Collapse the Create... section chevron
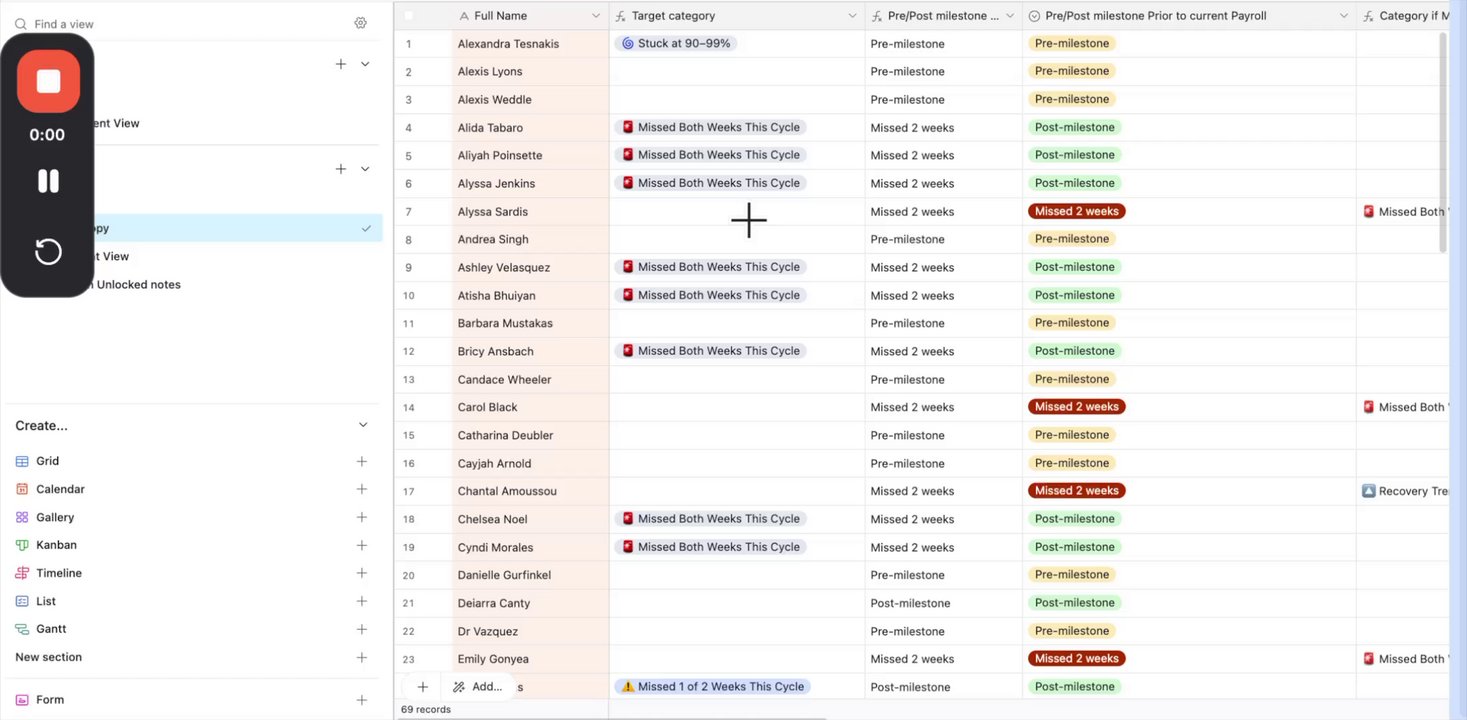This screenshot has height=720, width=1467. click(x=363, y=425)
